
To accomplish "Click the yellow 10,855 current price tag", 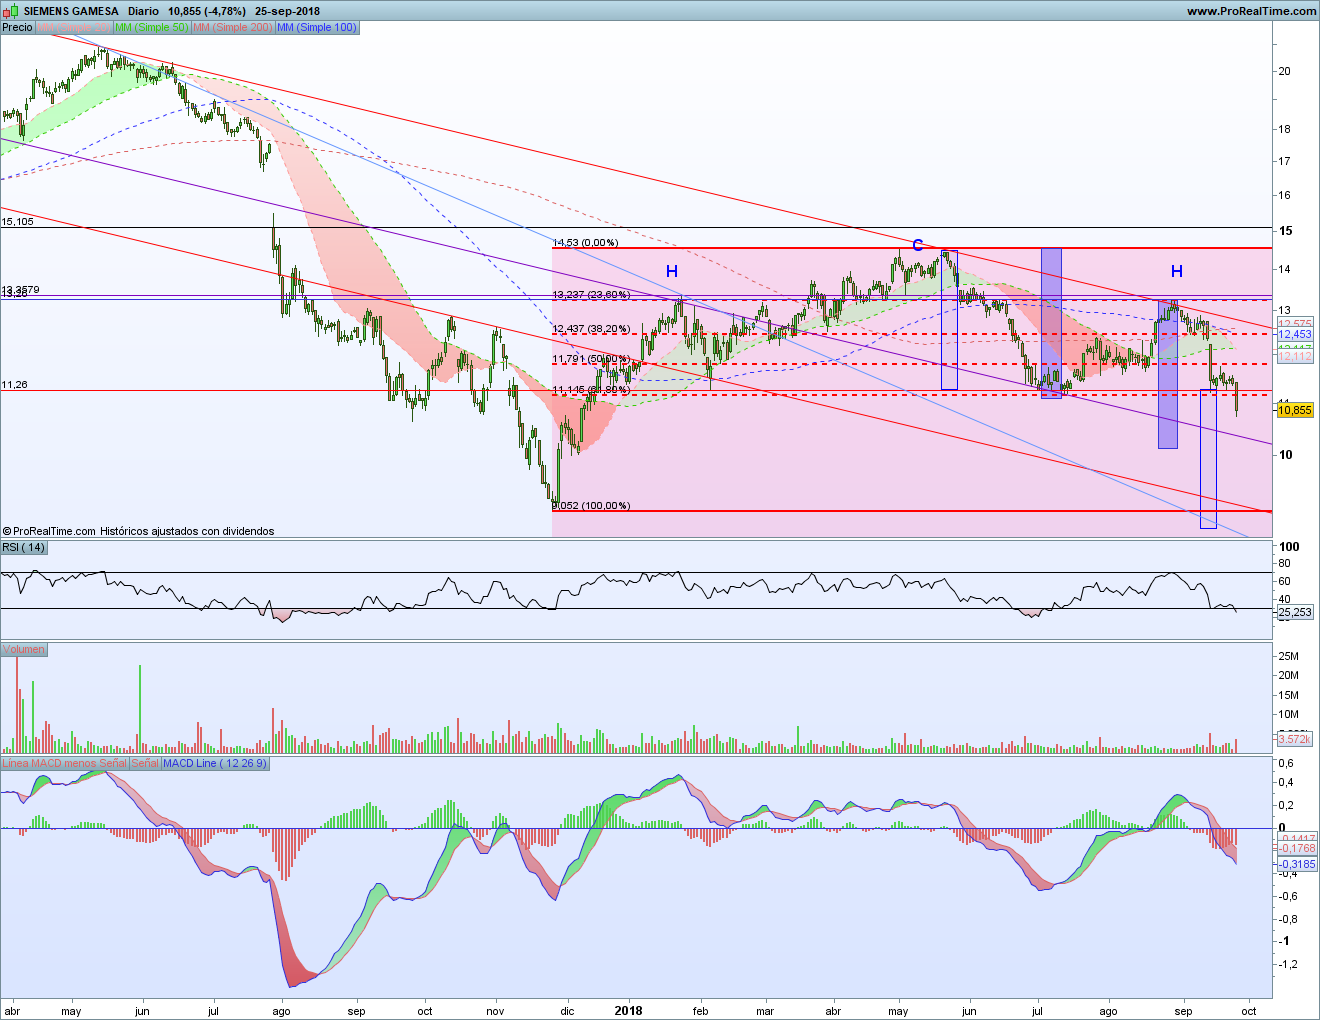I will click(1295, 410).
